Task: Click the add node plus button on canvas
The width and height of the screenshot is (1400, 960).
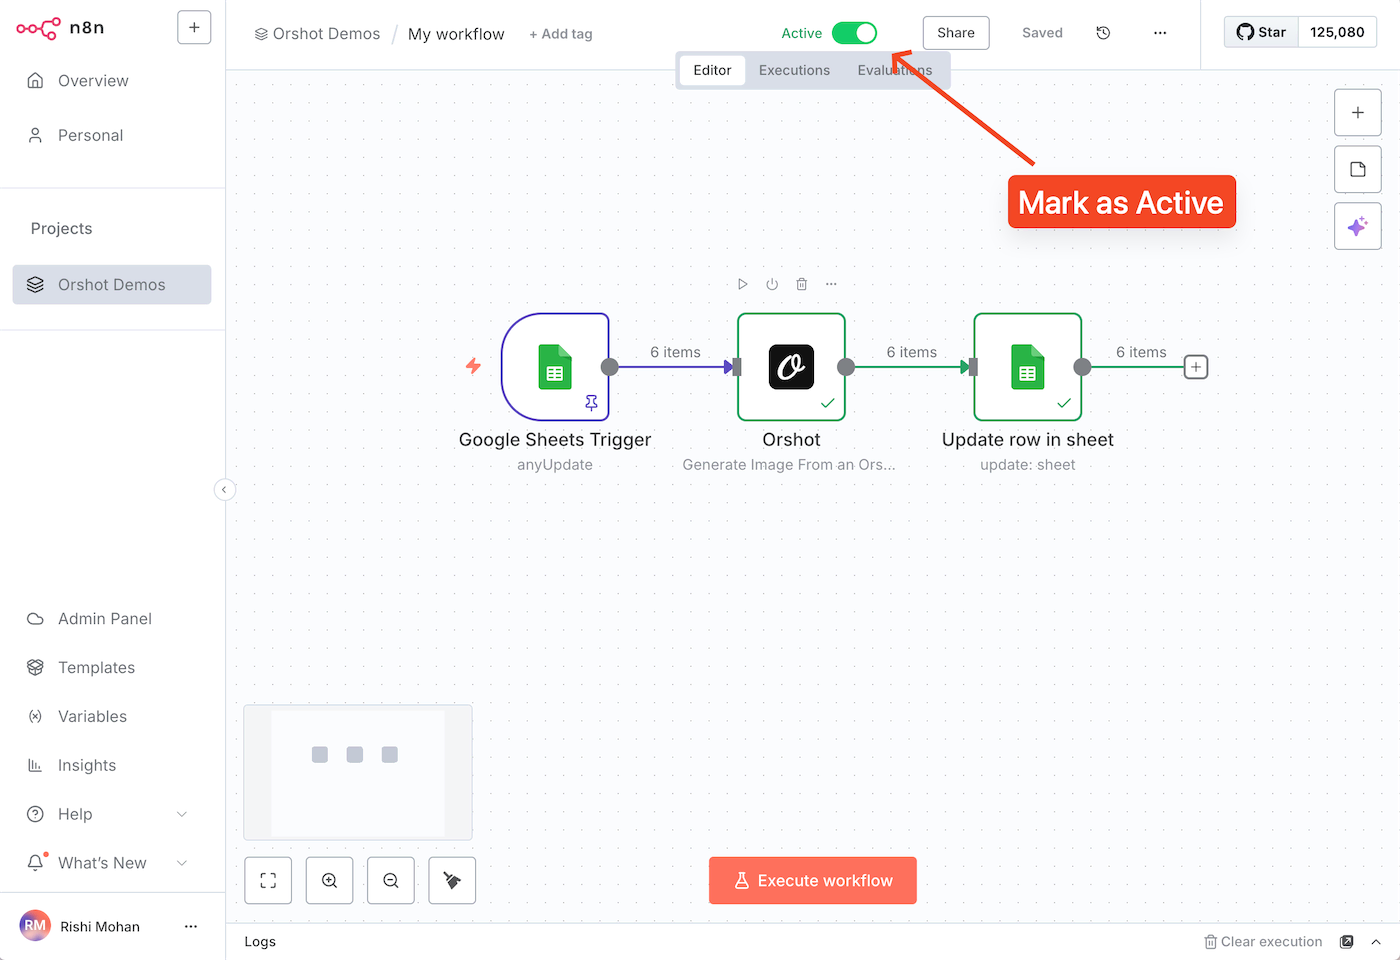Action: pos(1358,113)
